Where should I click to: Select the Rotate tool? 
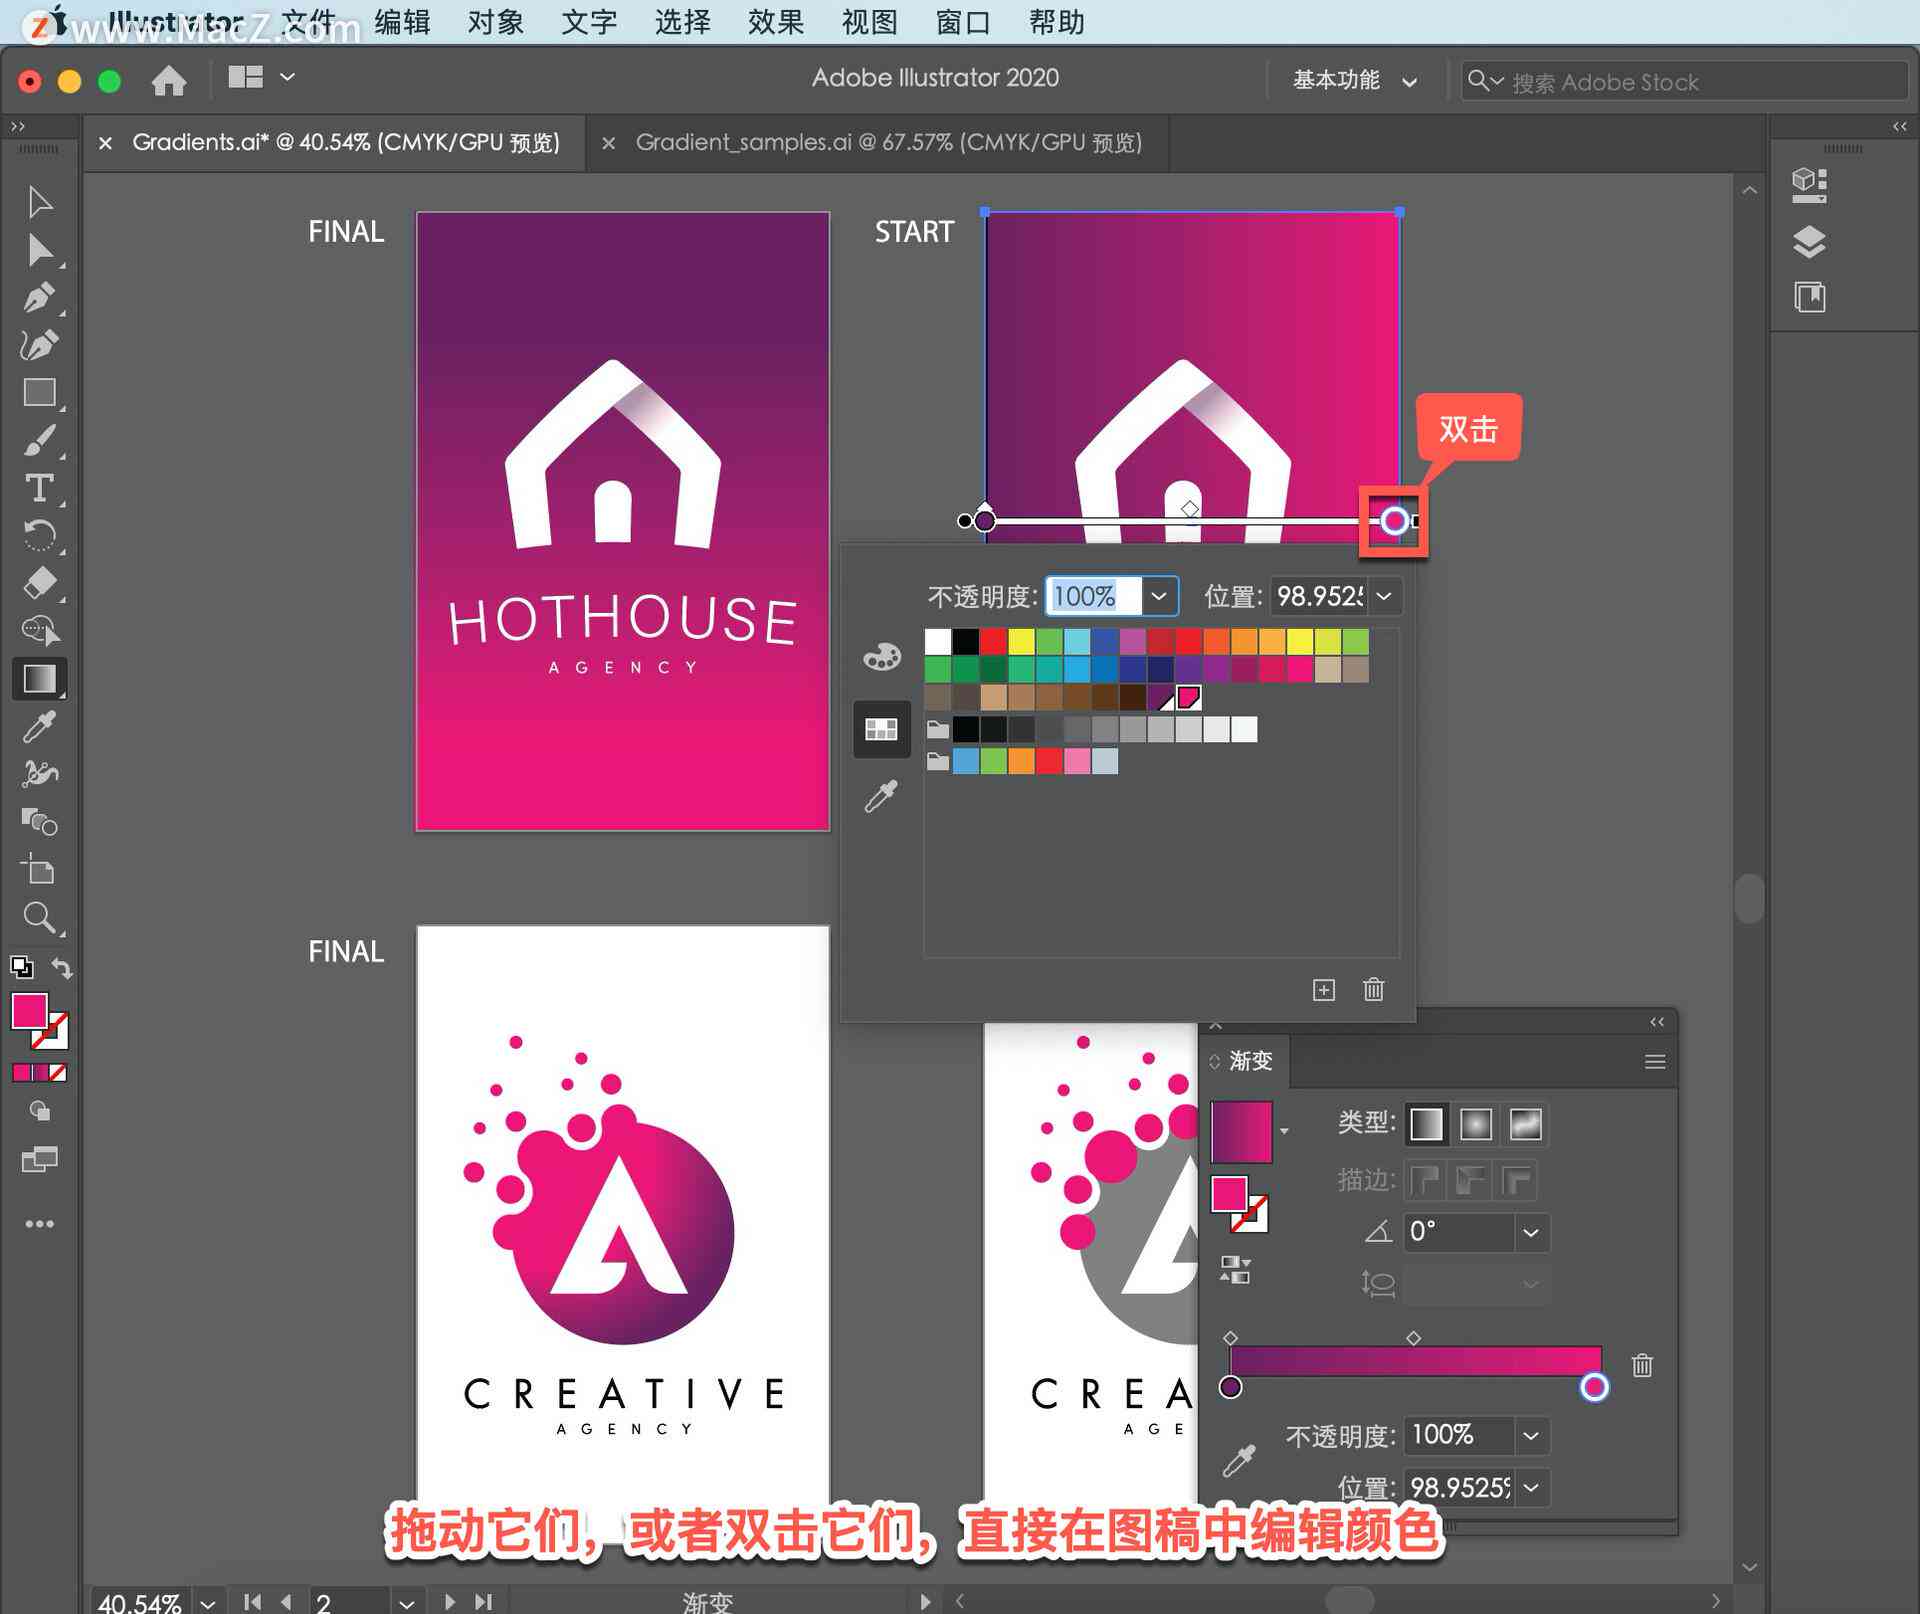40,536
